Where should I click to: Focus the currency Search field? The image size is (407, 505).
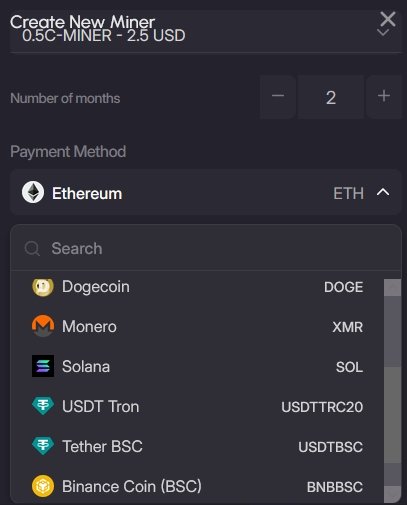[x=205, y=248]
